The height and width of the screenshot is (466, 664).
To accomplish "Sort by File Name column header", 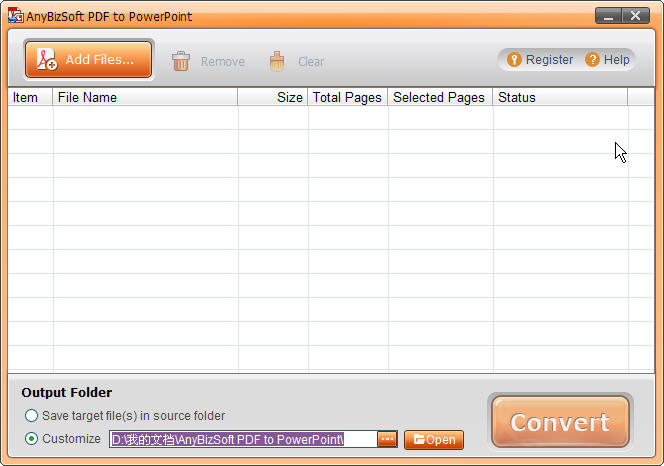I will (145, 97).
